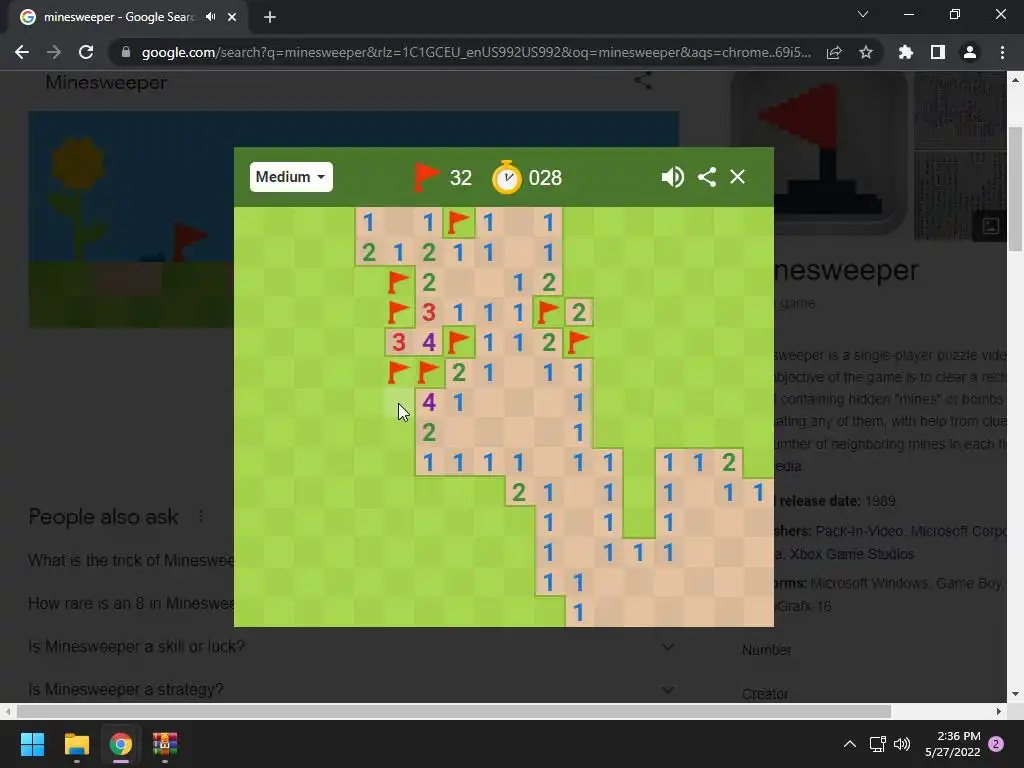1024x768 pixels.
Task: Click the flag in top board row
Action: point(459,222)
